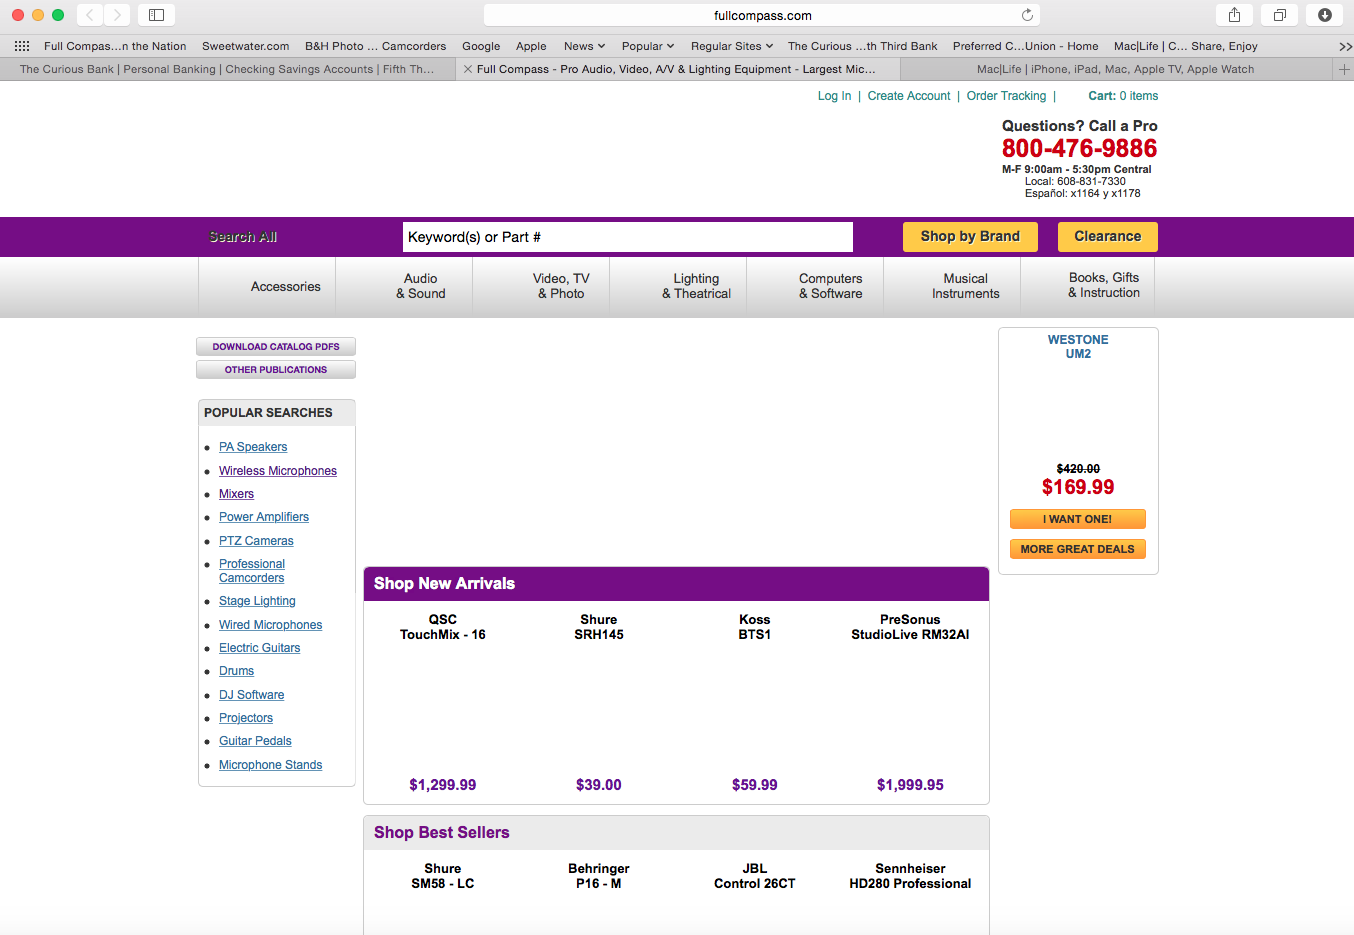Show more bookmarks with the overflow chevron
The height and width of the screenshot is (935, 1354).
coord(1345,46)
